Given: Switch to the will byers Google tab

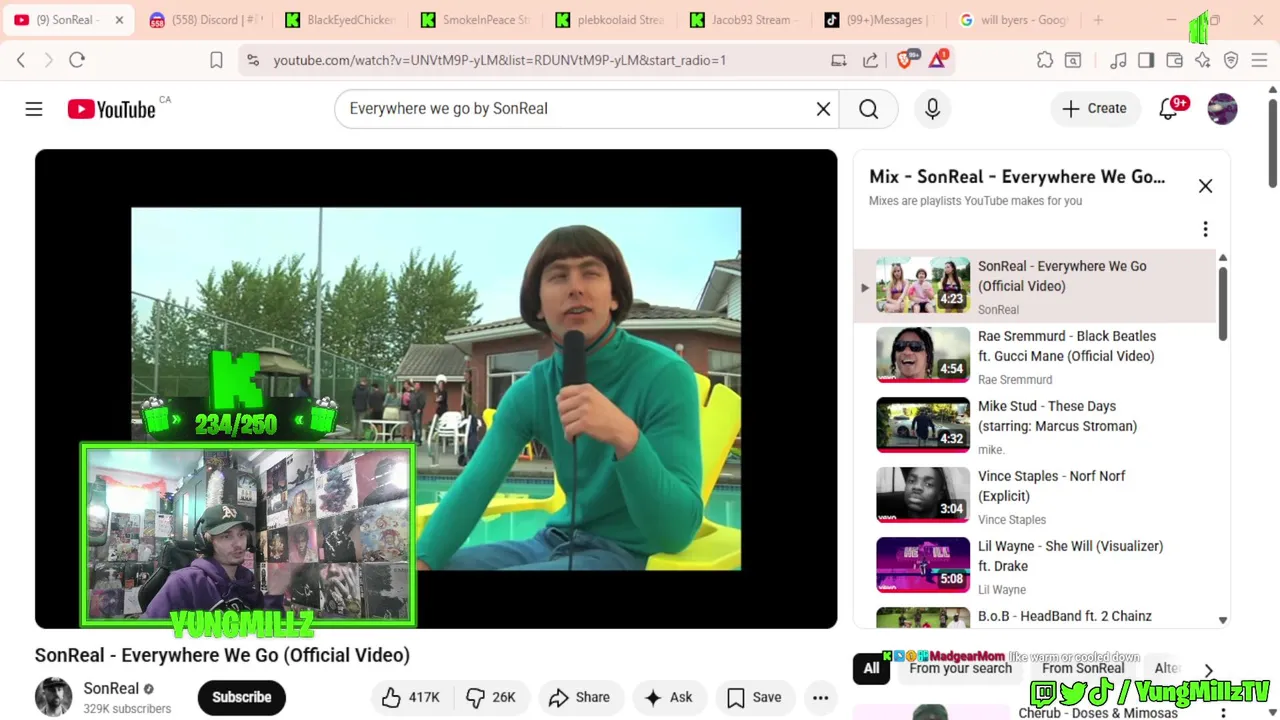Looking at the screenshot, I should point(1015,20).
